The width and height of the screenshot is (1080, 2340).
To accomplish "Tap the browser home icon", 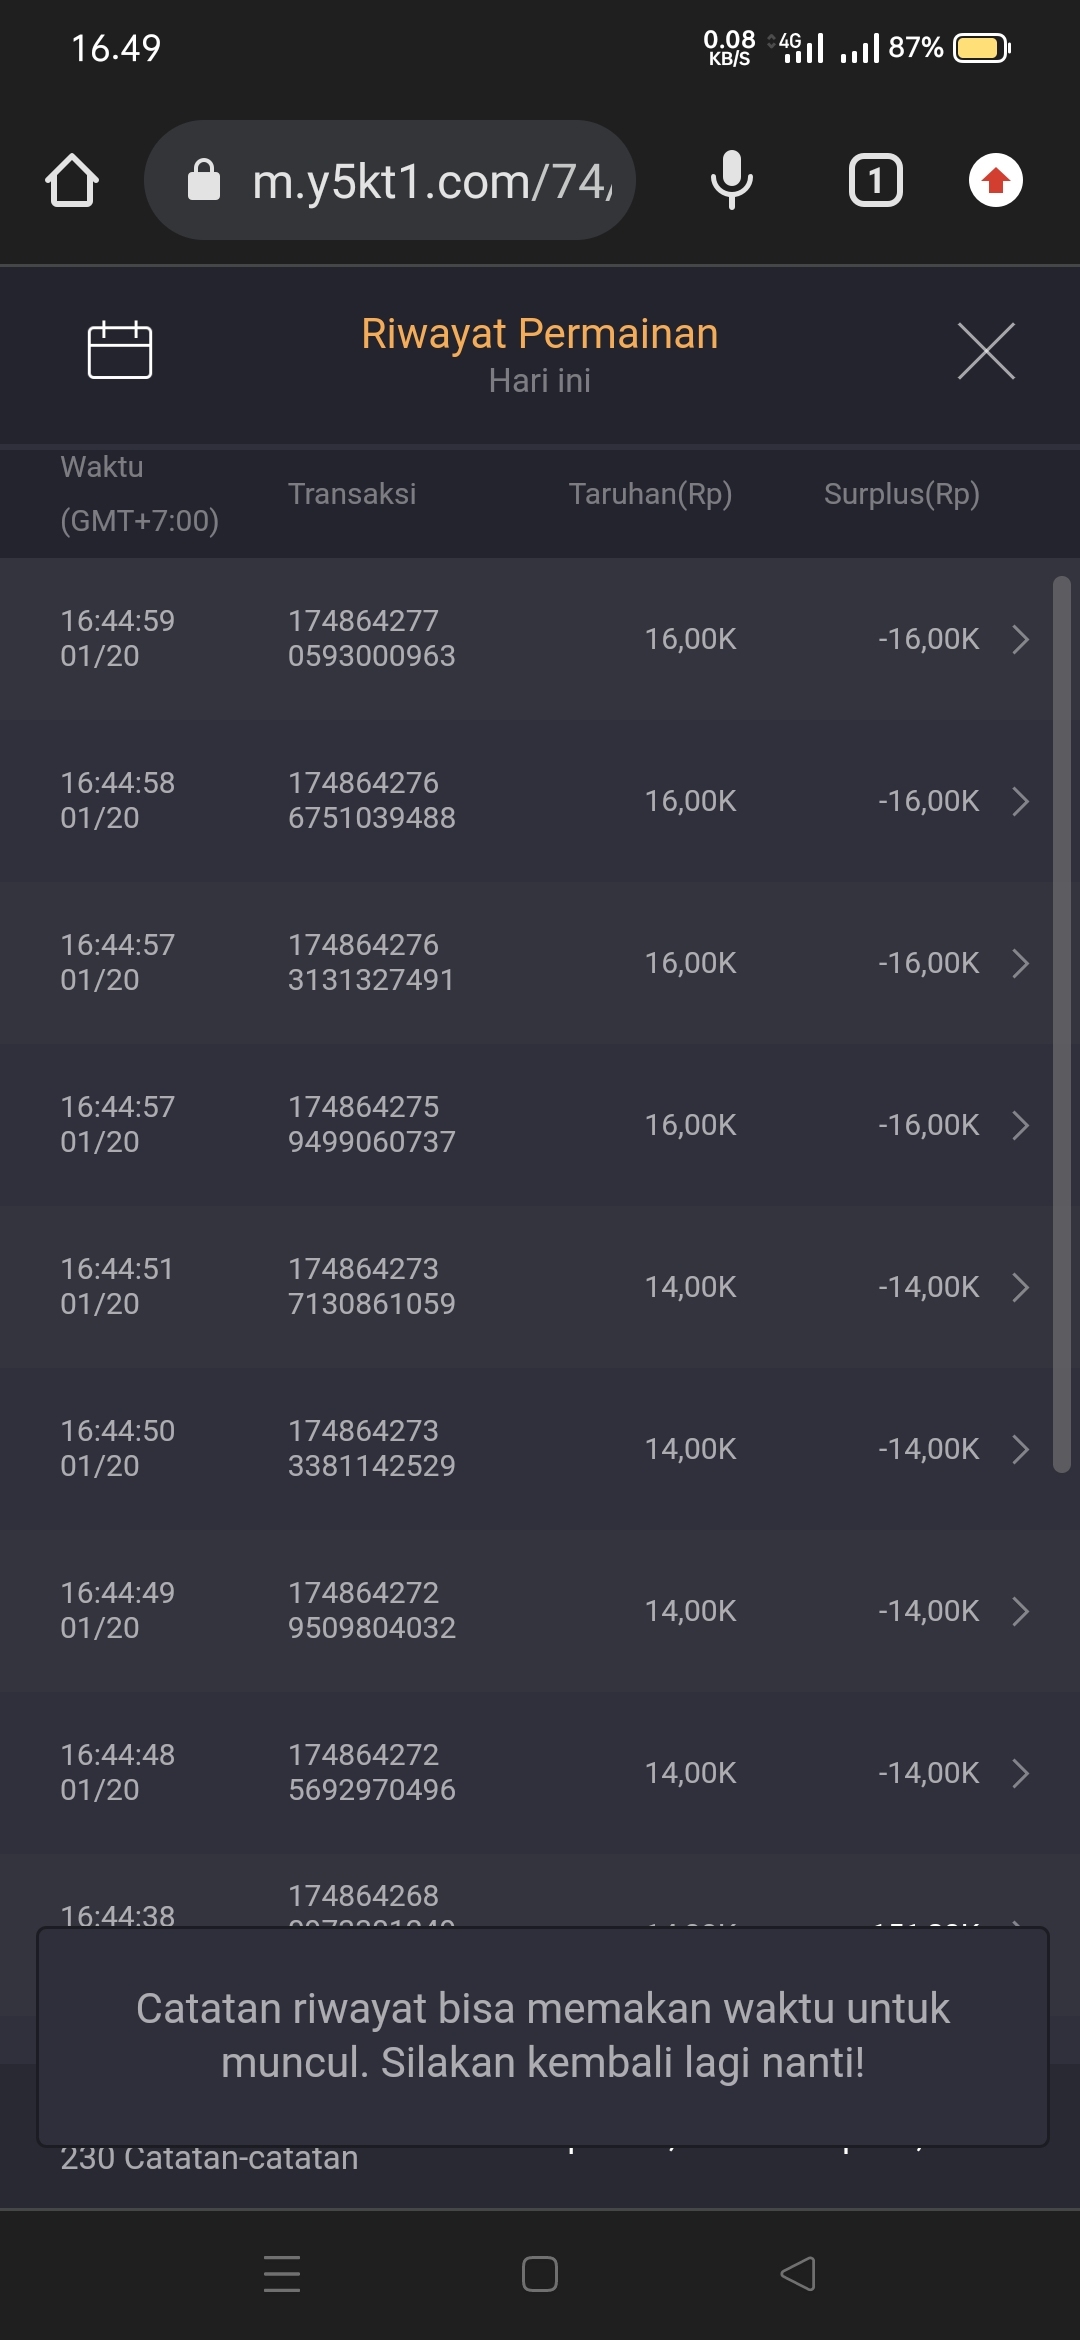I will coord(72,181).
